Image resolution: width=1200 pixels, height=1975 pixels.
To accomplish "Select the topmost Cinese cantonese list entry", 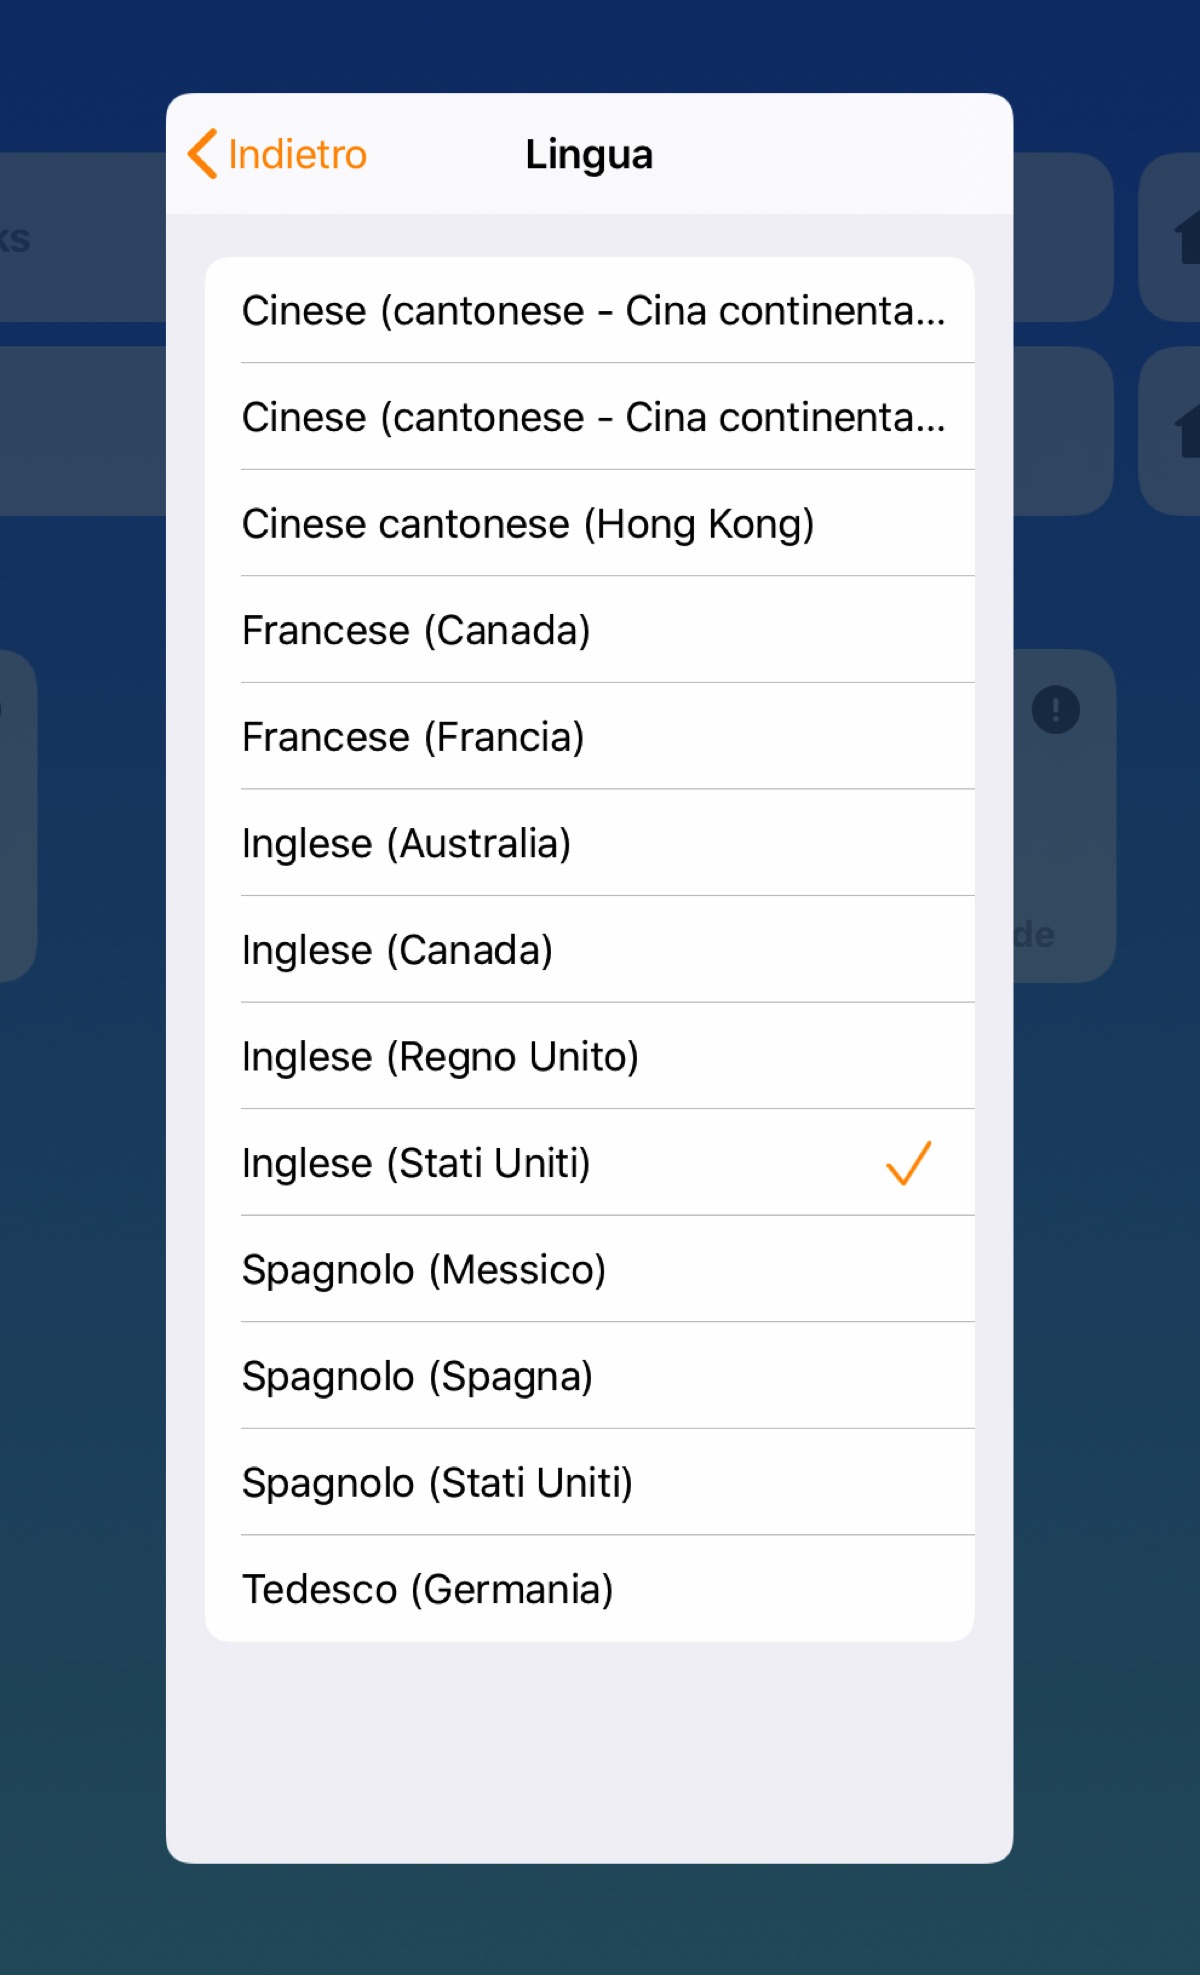I will [x=592, y=311].
